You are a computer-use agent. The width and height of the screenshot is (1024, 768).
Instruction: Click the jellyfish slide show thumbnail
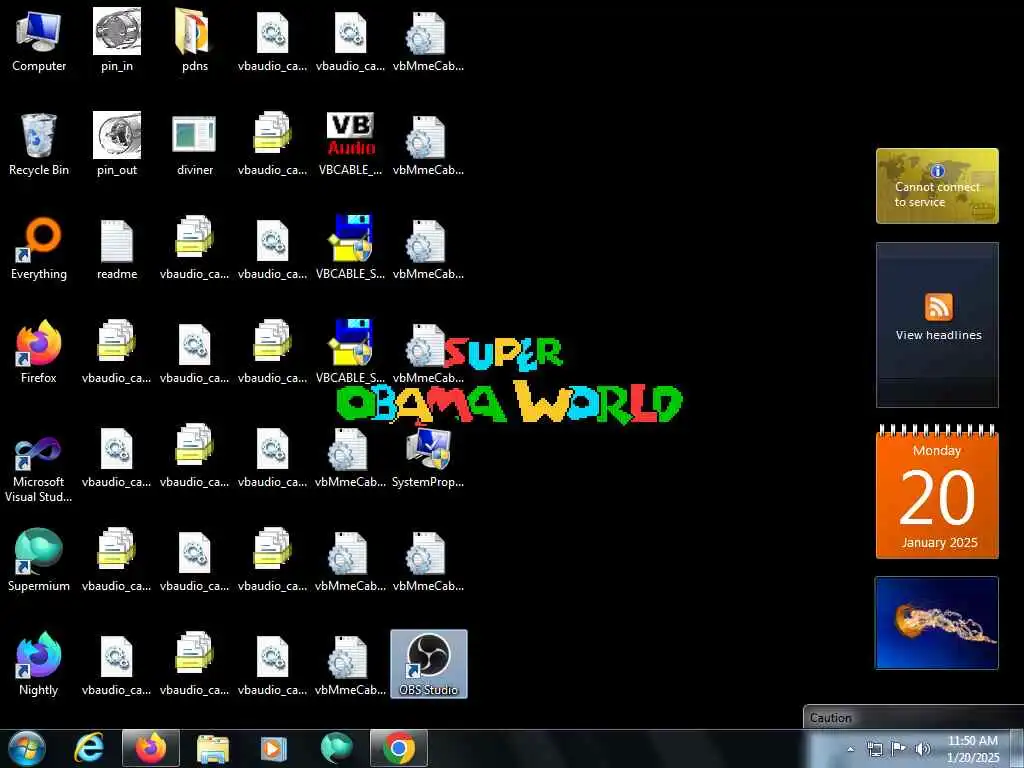coord(937,623)
